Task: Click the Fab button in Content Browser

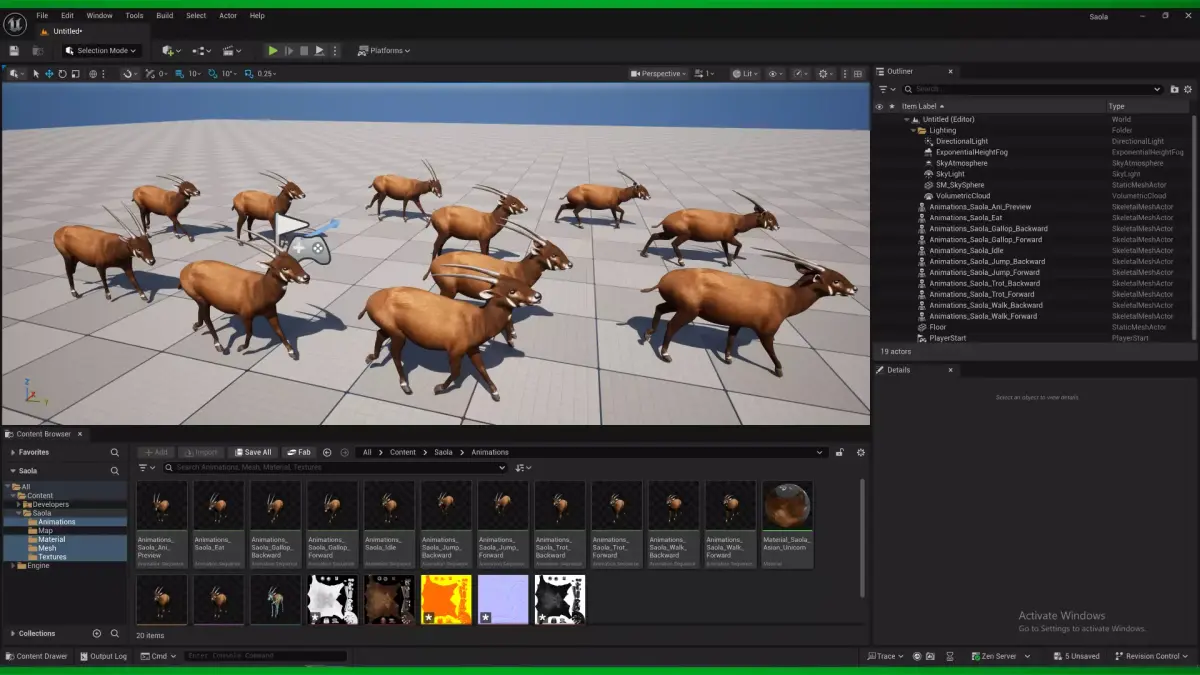Action: pyautogui.click(x=298, y=453)
